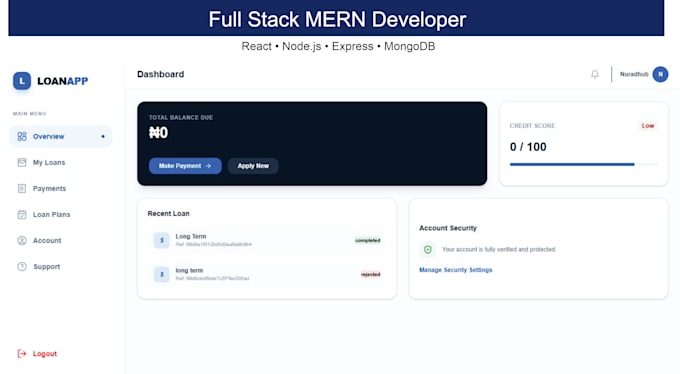Image resolution: width=680 pixels, height=374 pixels.
Task: Click the Loan Plans calendar icon
Action: coord(22,214)
